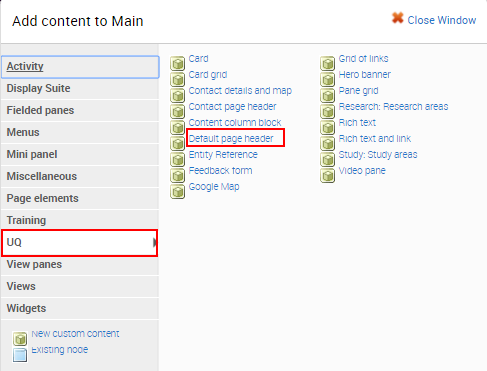Choose the Research: Research areas link
This screenshot has height=371, width=487.
click(393, 107)
